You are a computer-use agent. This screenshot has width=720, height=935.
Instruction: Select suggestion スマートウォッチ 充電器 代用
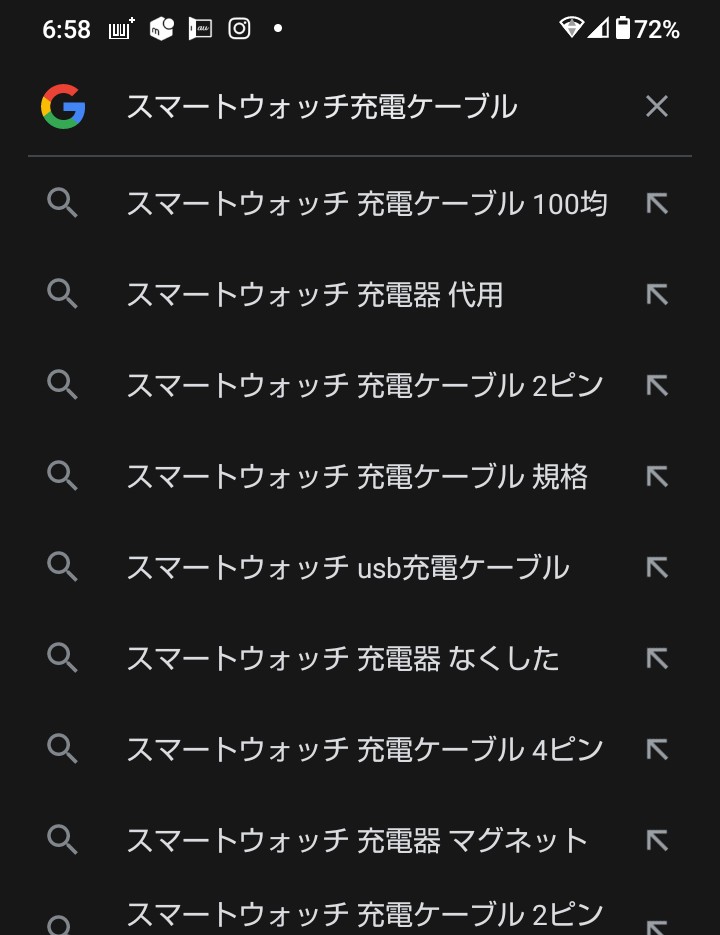coord(314,295)
